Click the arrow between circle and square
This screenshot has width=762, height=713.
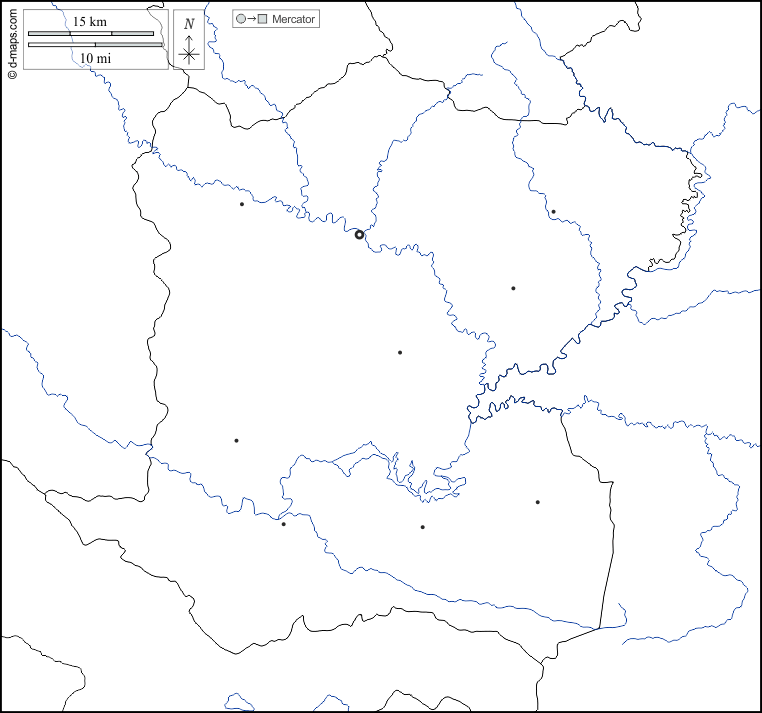click(x=251, y=19)
